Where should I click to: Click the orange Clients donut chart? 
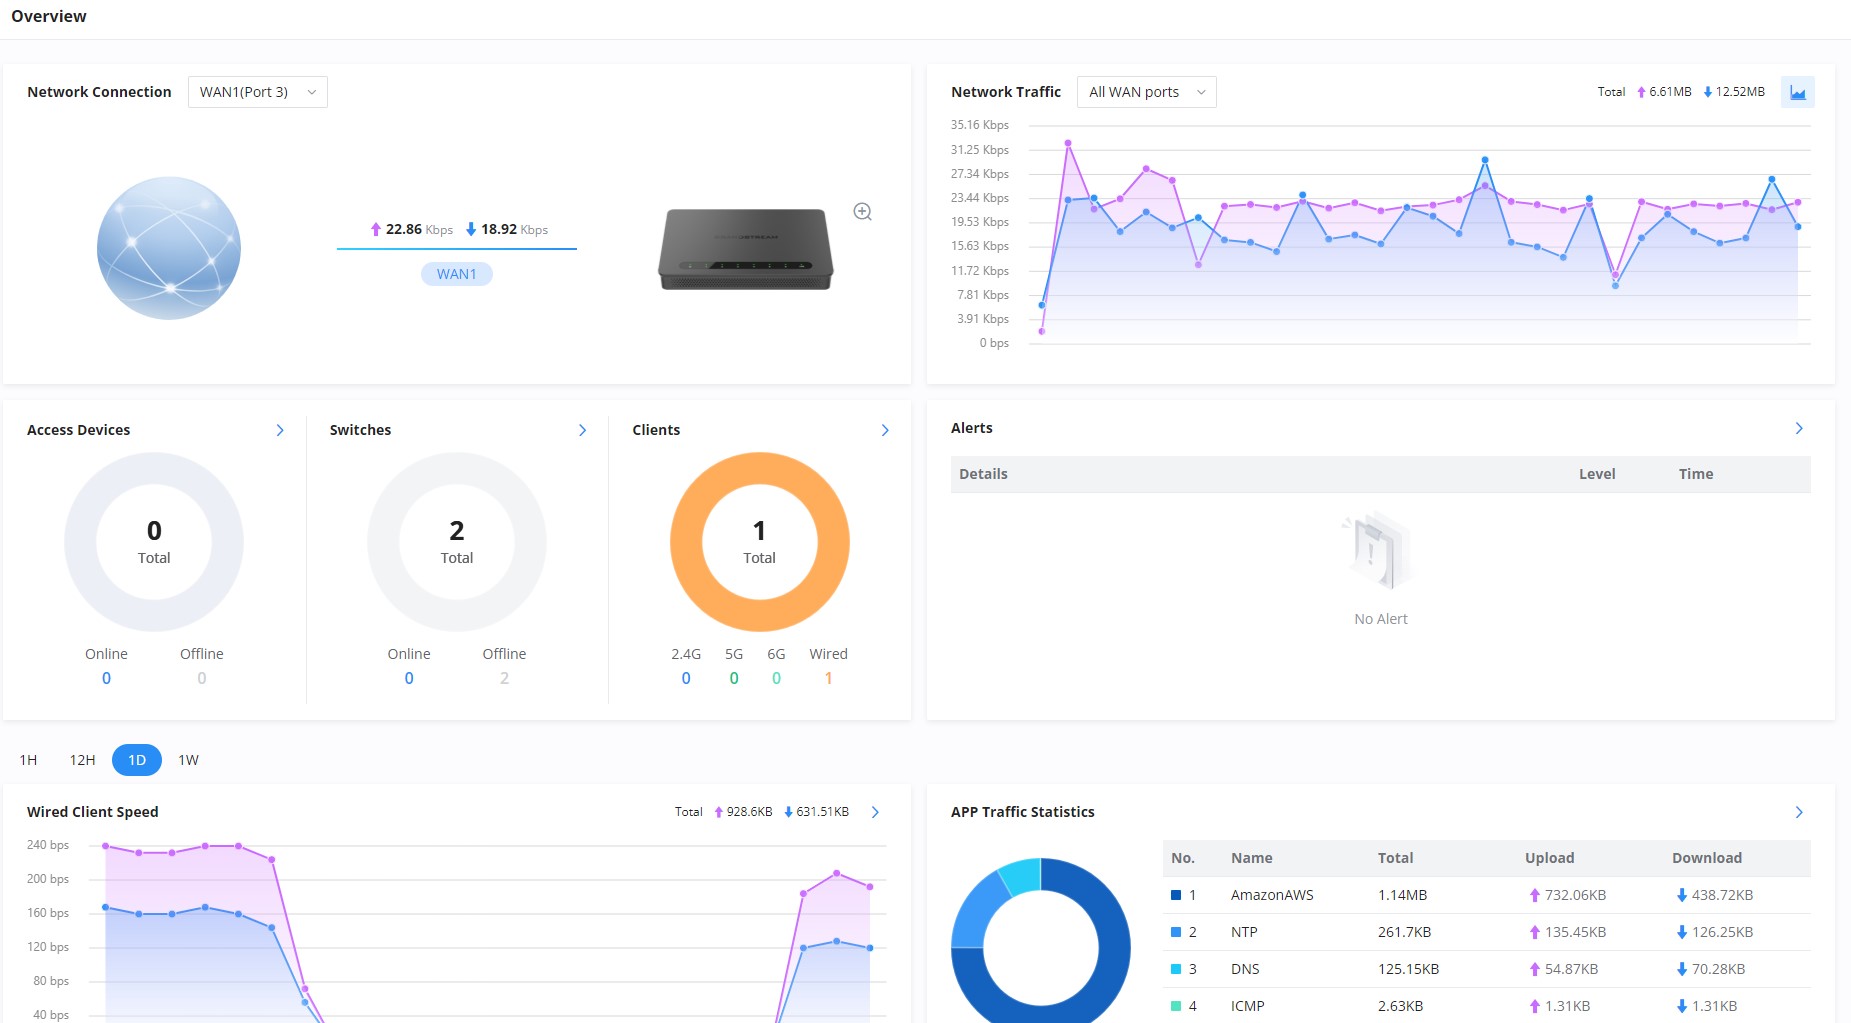tap(760, 542)
